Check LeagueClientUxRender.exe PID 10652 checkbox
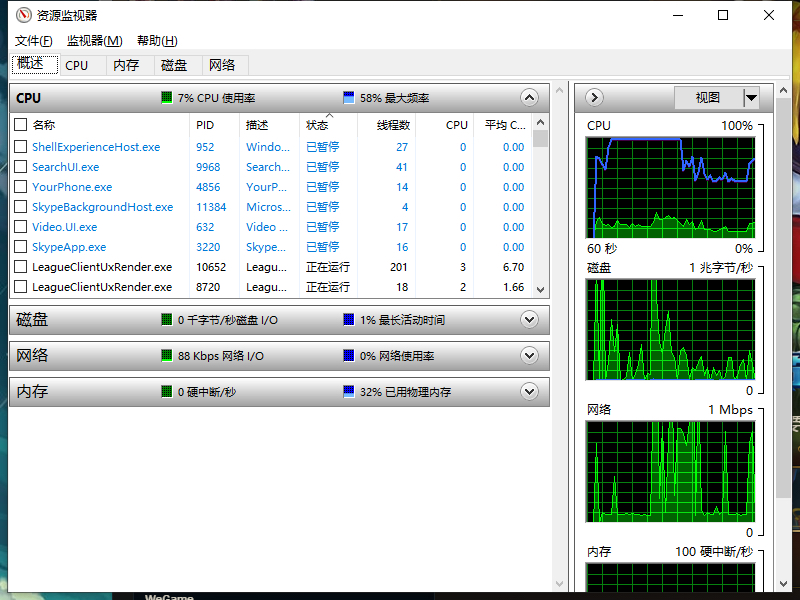This screenshot has width=800, height=600. [x=20, y=267]
